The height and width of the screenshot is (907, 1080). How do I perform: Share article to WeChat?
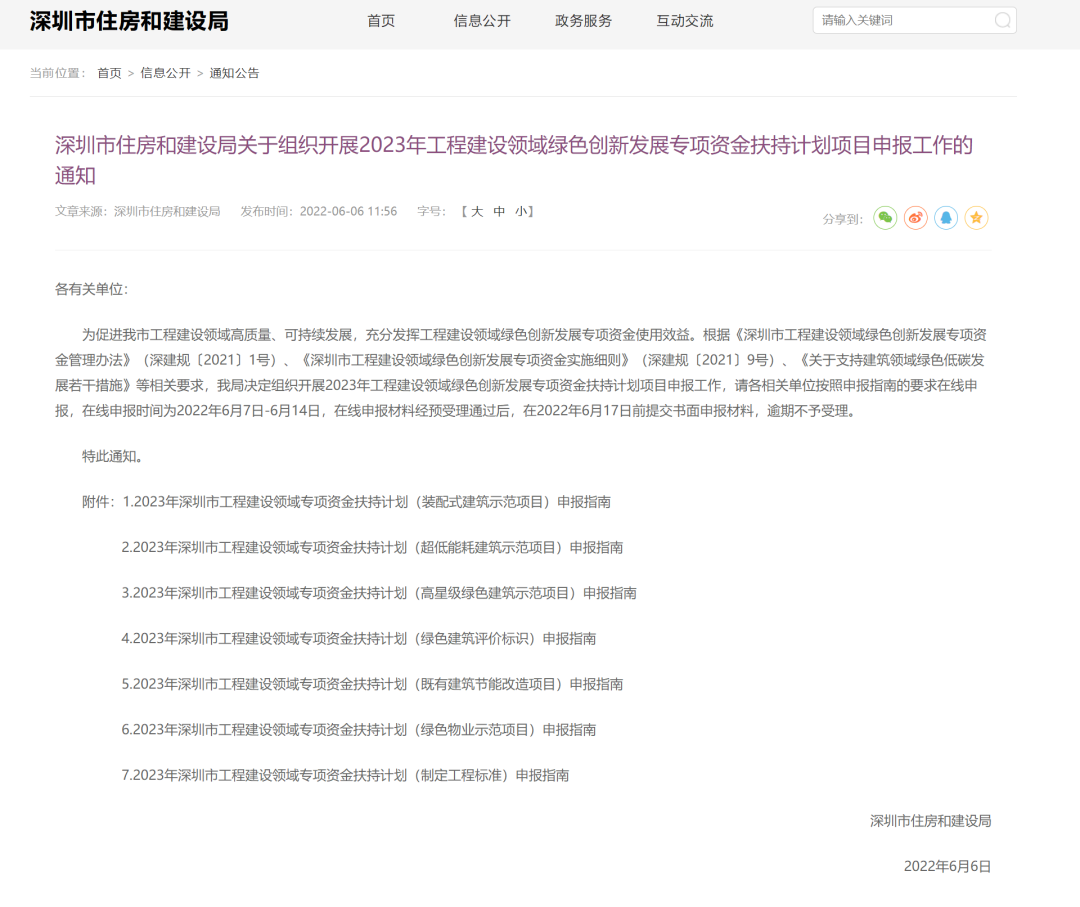click(885, 218)
